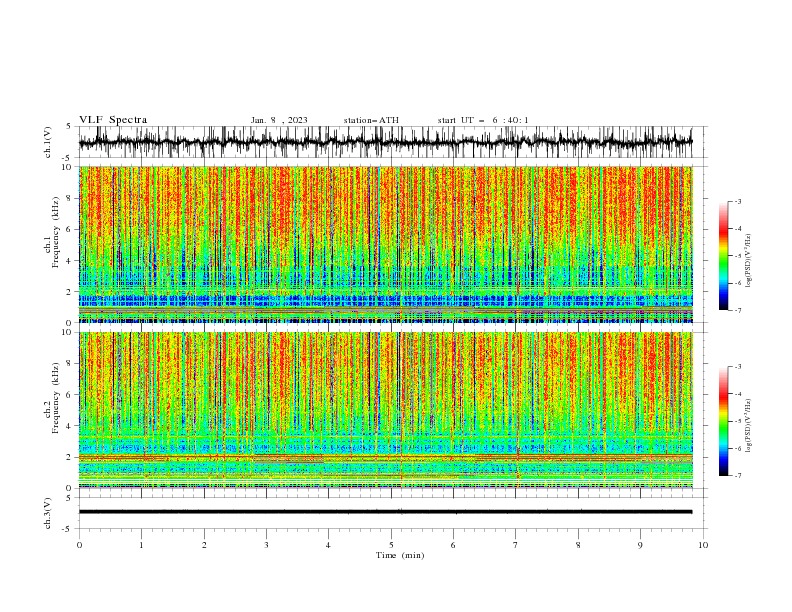The width and height of the screenshot is (792, 612).
Task: Click time axis tick label '3'
Action: [266, 545]
